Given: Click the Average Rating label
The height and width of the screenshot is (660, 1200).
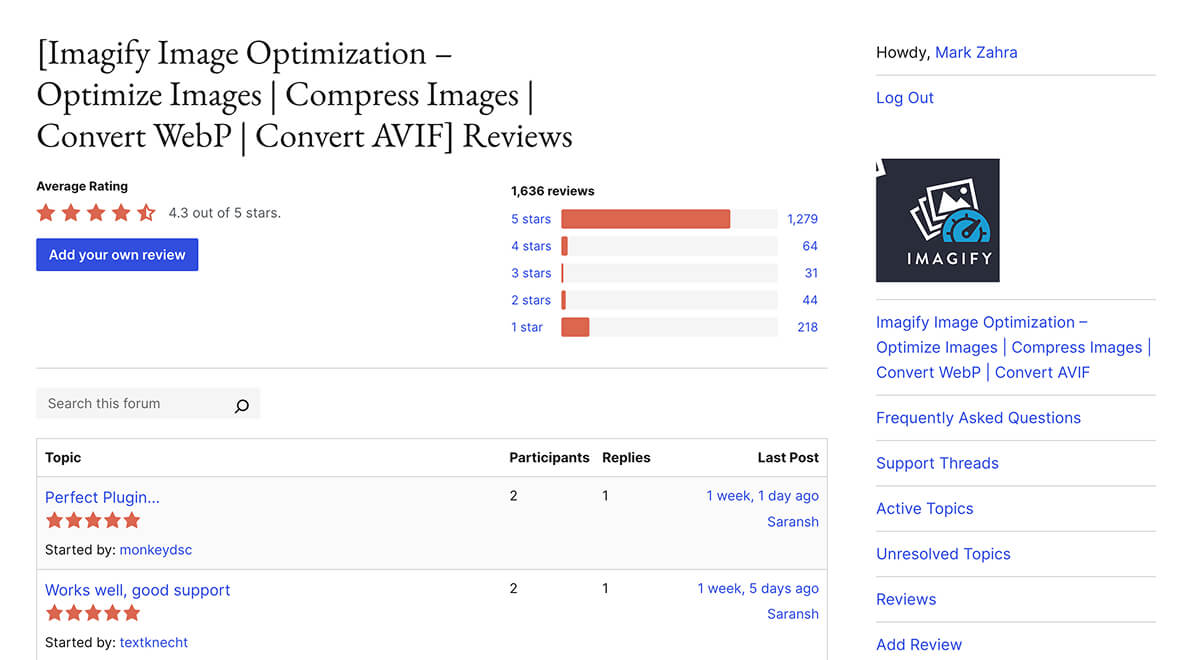Looking at the screenshot, I should pos(82,186).
